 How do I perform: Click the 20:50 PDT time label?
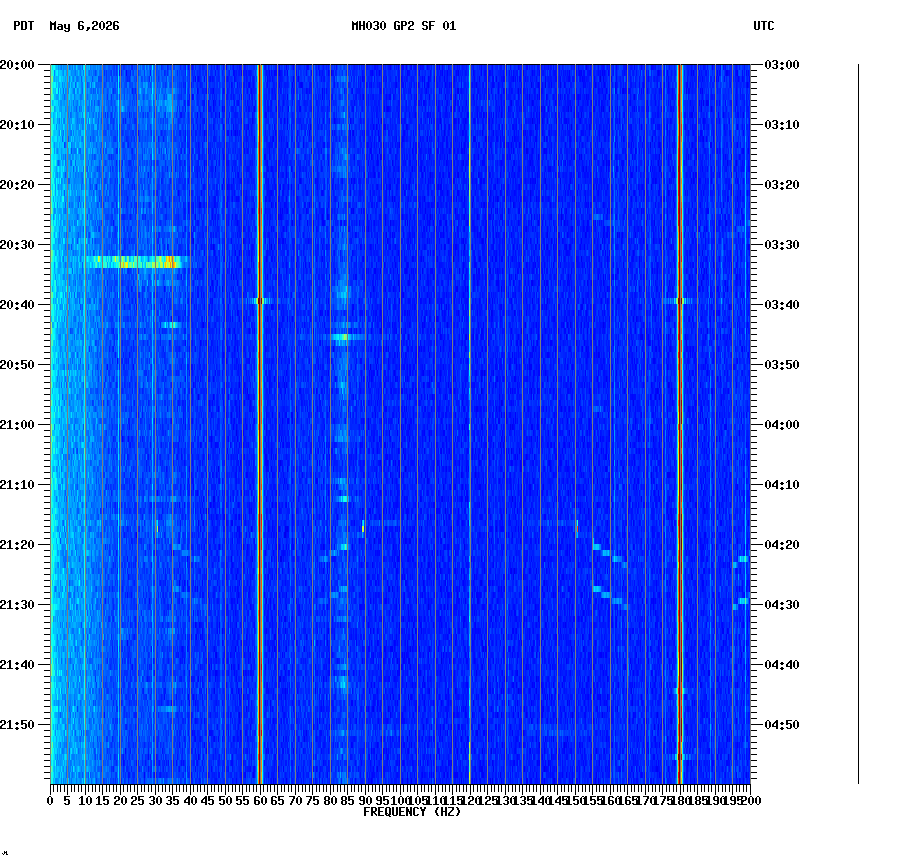pyautogui.click(x=17, y=365)
